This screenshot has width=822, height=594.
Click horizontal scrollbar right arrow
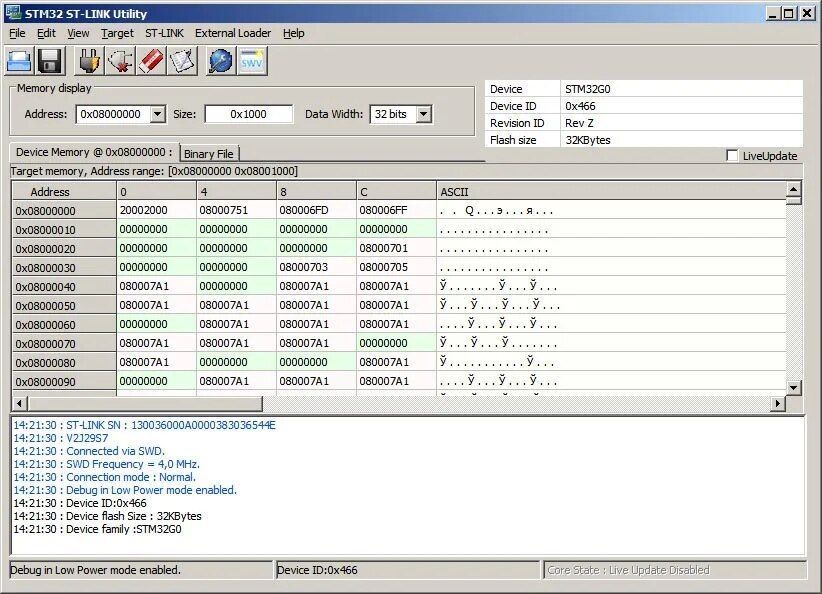click(x=778, y=403)
